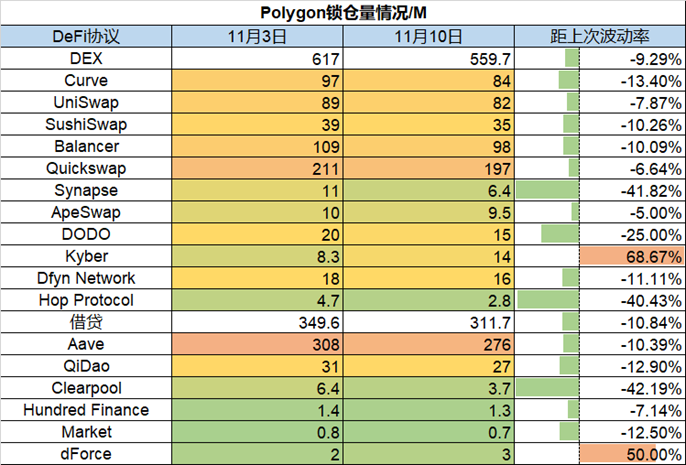Image resolution: width=686 pixels, height=465 pixels.
Task: Click the DEX total 617 cell
Action: click(x=257, y=58)
